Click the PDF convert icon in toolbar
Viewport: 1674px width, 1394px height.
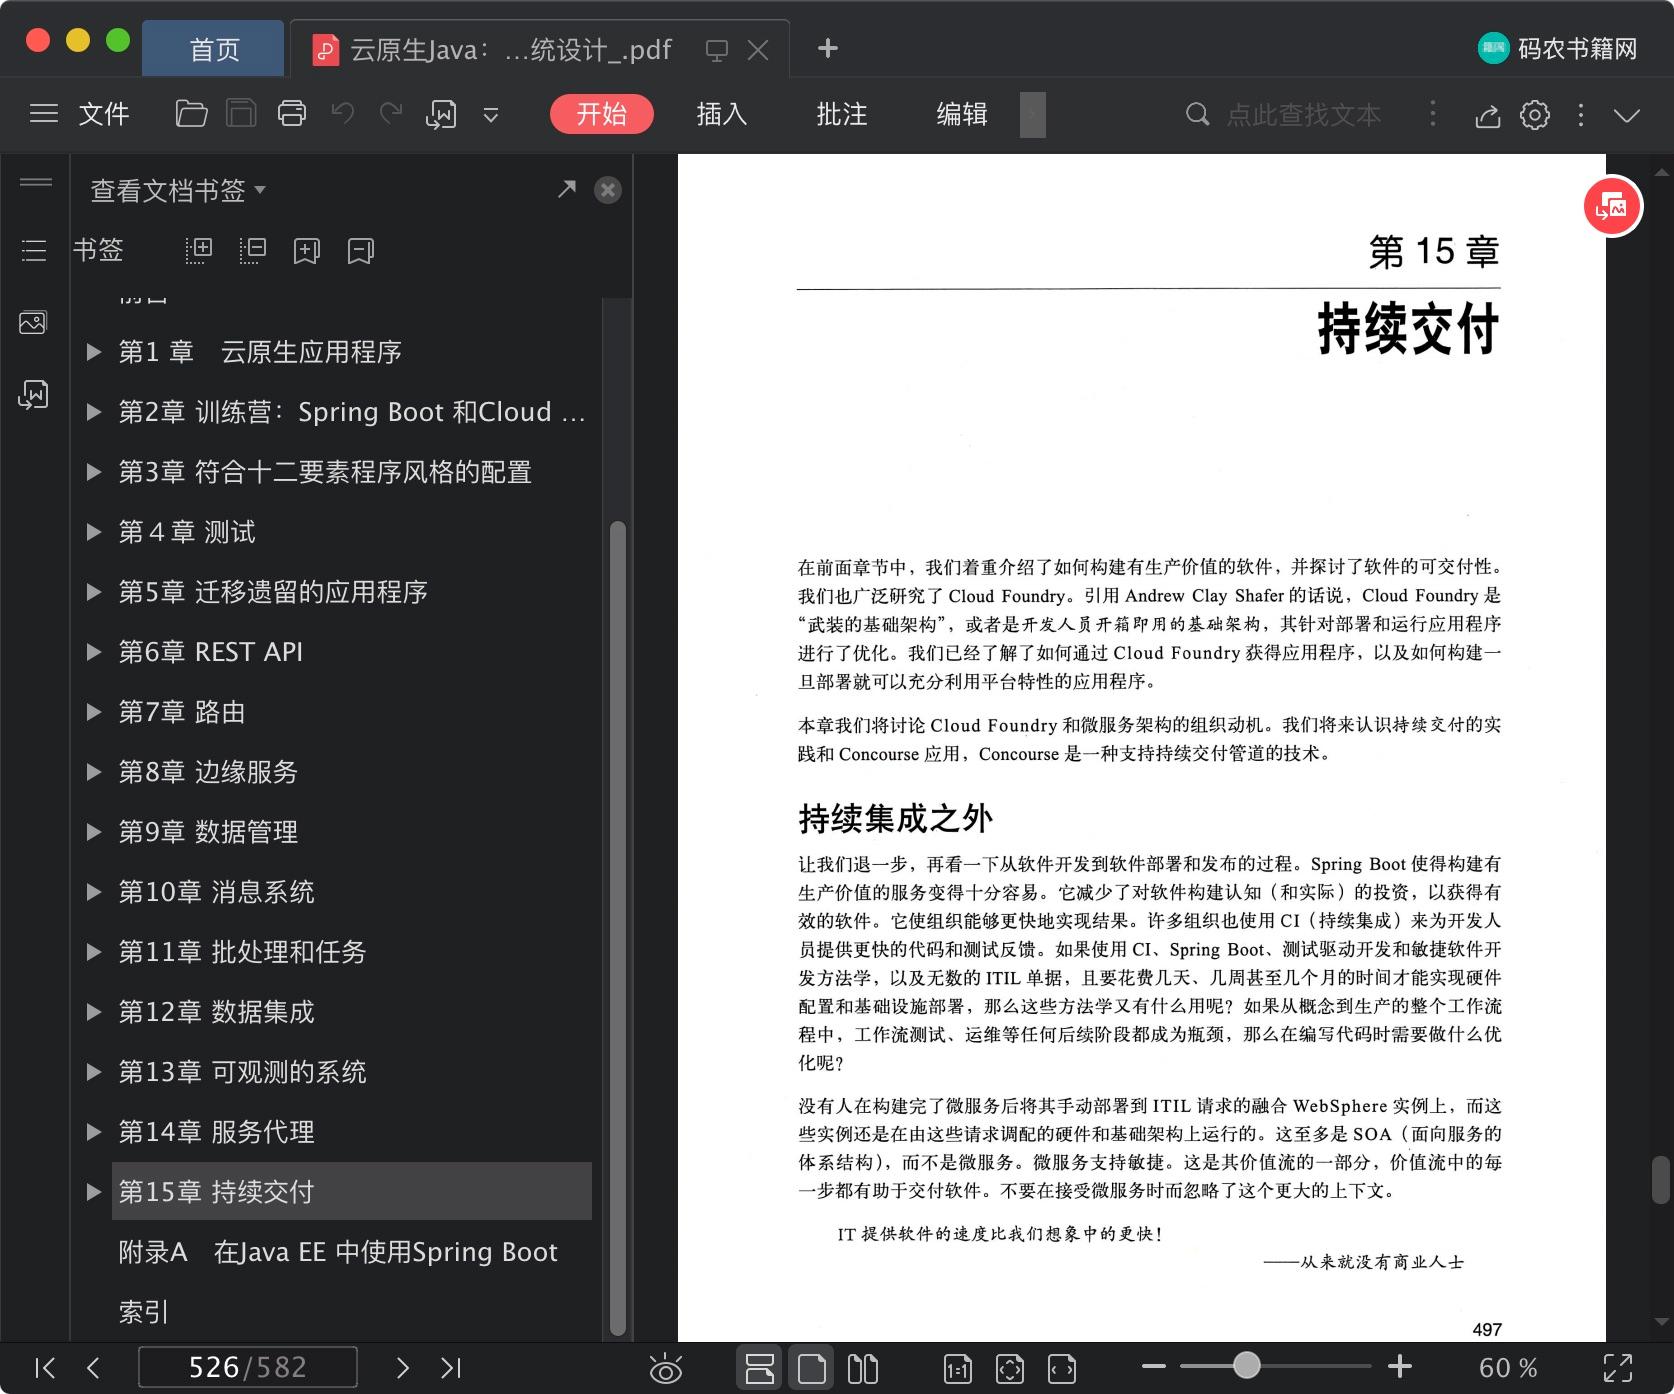pos(441,115)
